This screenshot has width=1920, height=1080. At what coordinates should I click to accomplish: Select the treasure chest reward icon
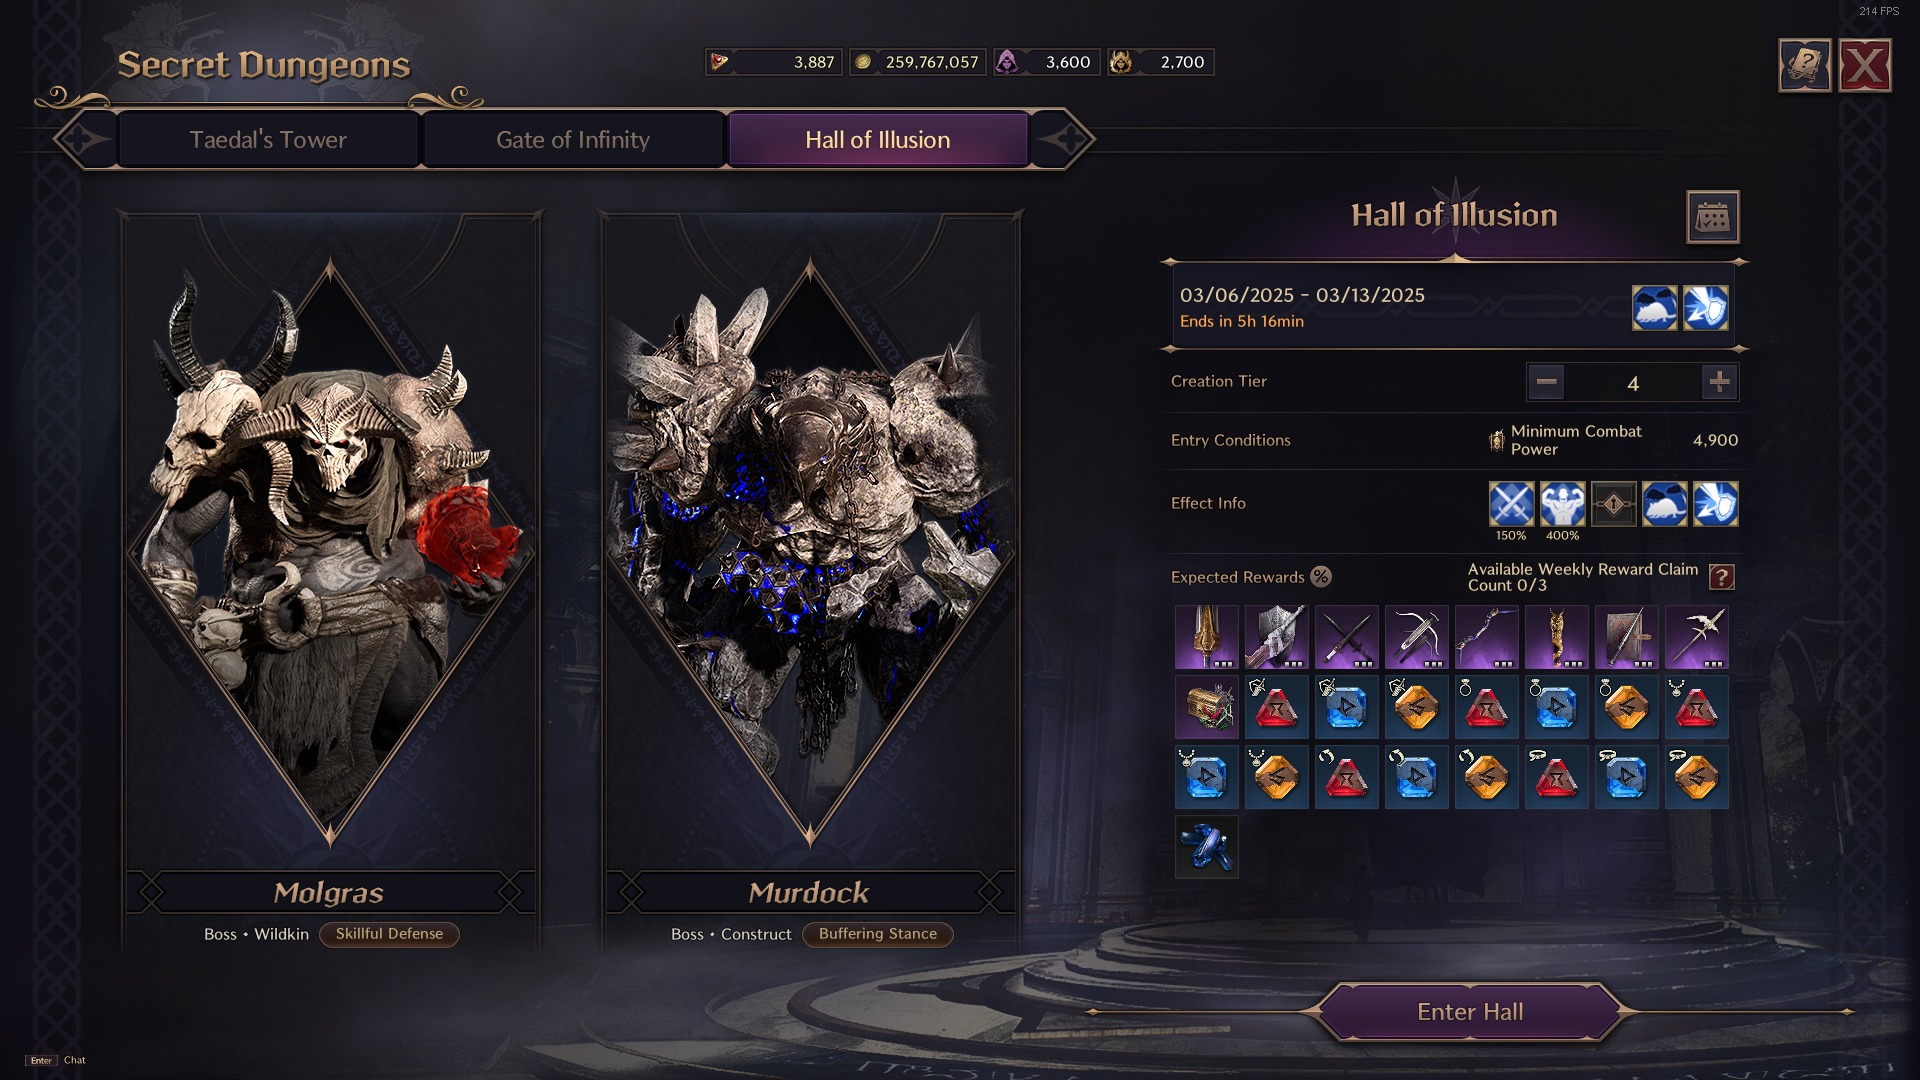point(1206,707)
